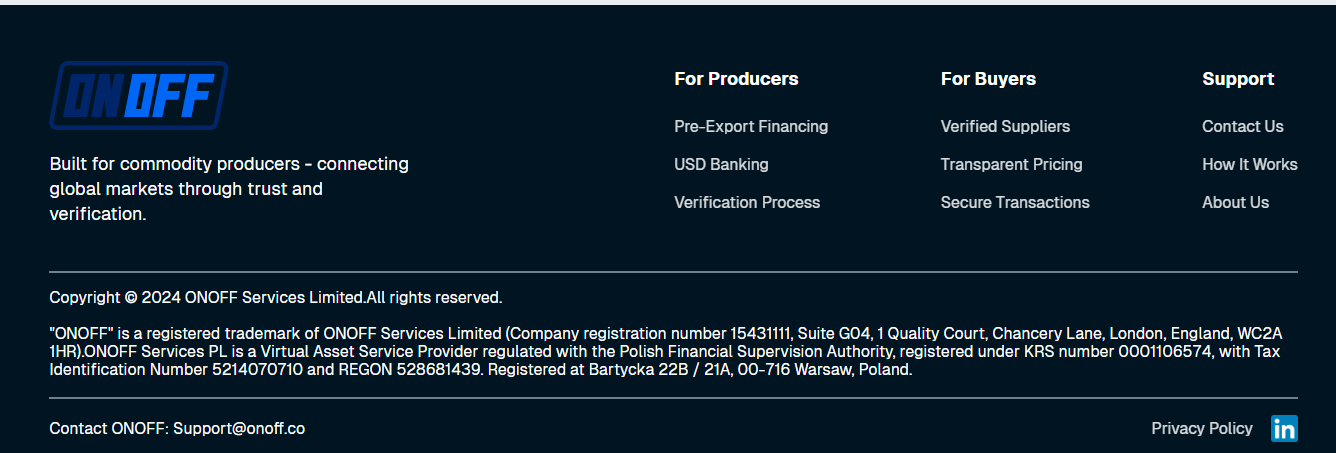Click the Copyright 2024 ONOFF text
Screen dimensions: 1336x453
(275, 297)
